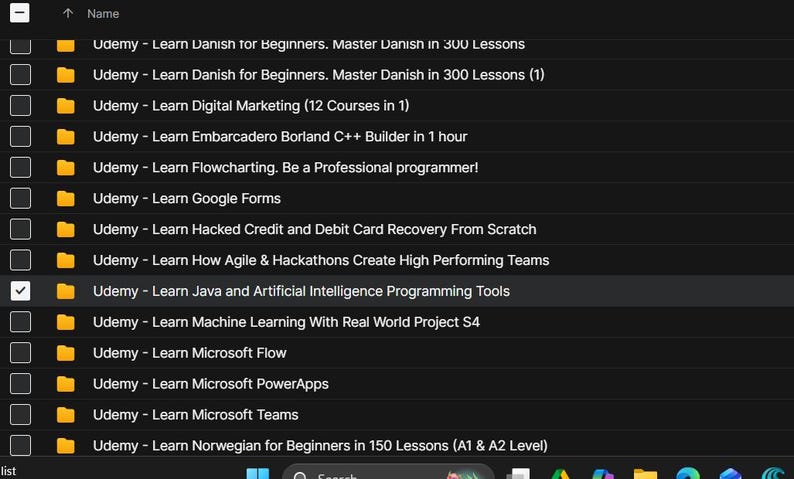The width and height of the screenshot is (794, 479).
Task: Click the Agile & Hackathons folder icon
Action: tap(65, 260)
